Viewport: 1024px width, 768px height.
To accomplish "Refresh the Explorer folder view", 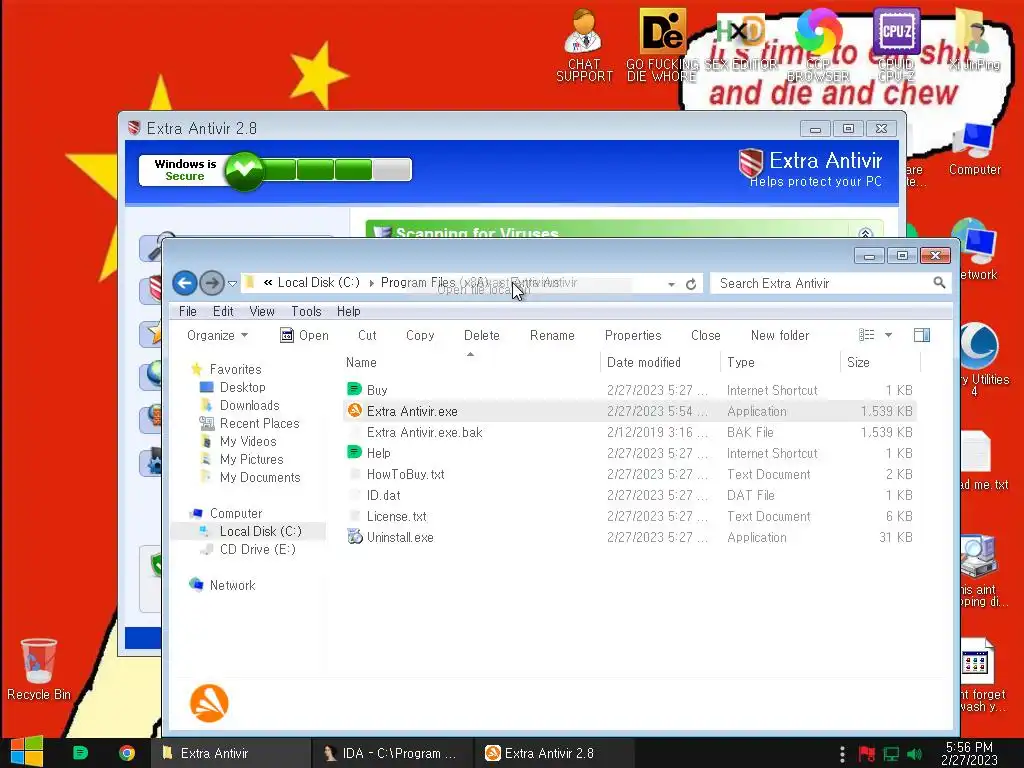I will click(x=691, y=284).
